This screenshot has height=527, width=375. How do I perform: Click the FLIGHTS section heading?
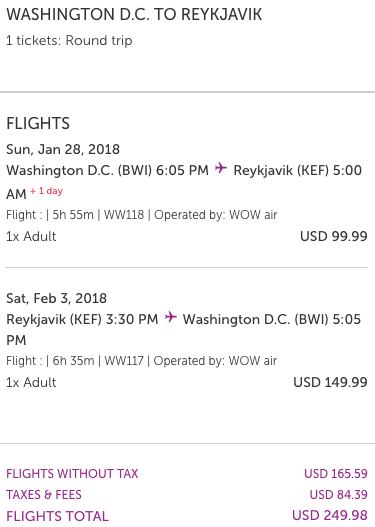tap(38, 123)
